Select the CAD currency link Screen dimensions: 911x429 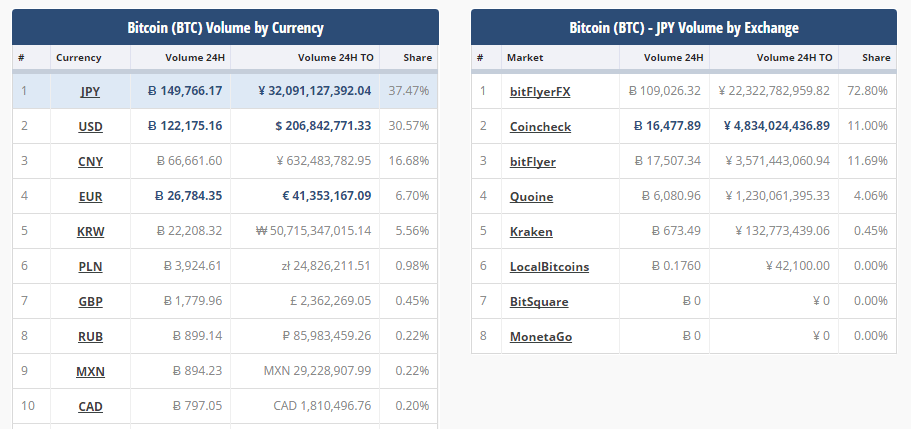pyautogui.click(x=90, y=407)
